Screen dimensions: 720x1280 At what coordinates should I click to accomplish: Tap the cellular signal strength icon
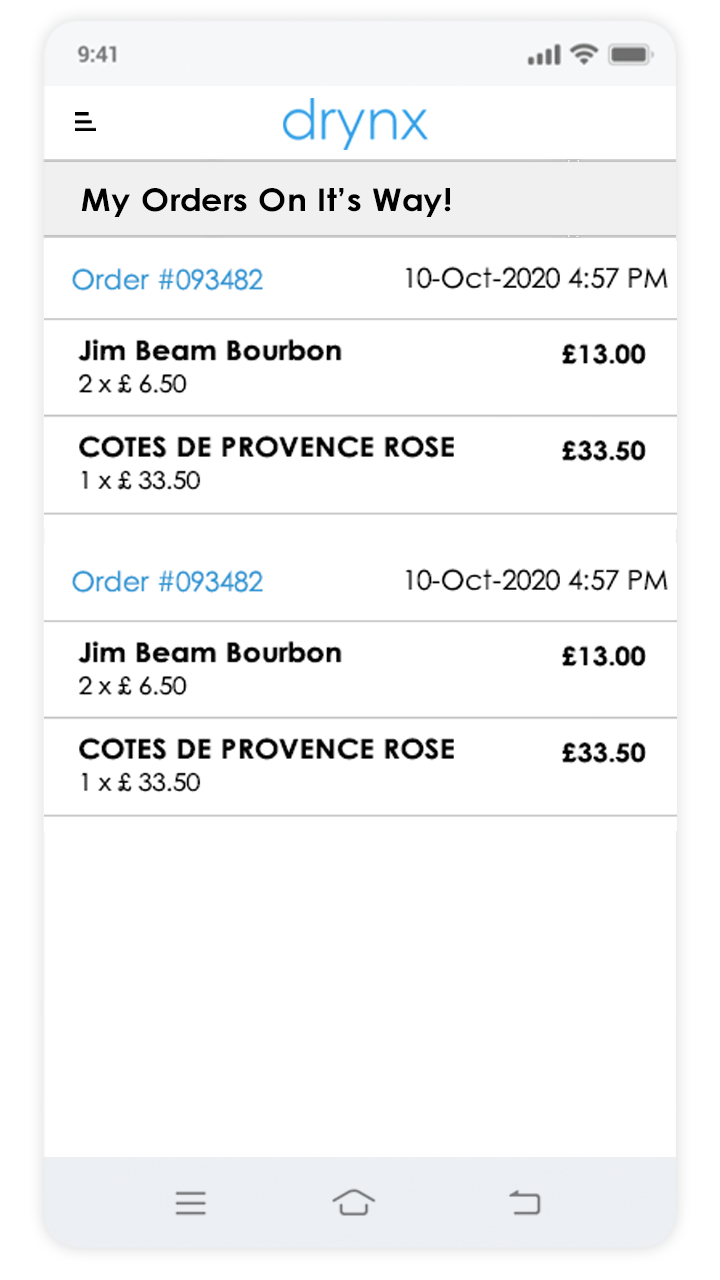(544, 56)
